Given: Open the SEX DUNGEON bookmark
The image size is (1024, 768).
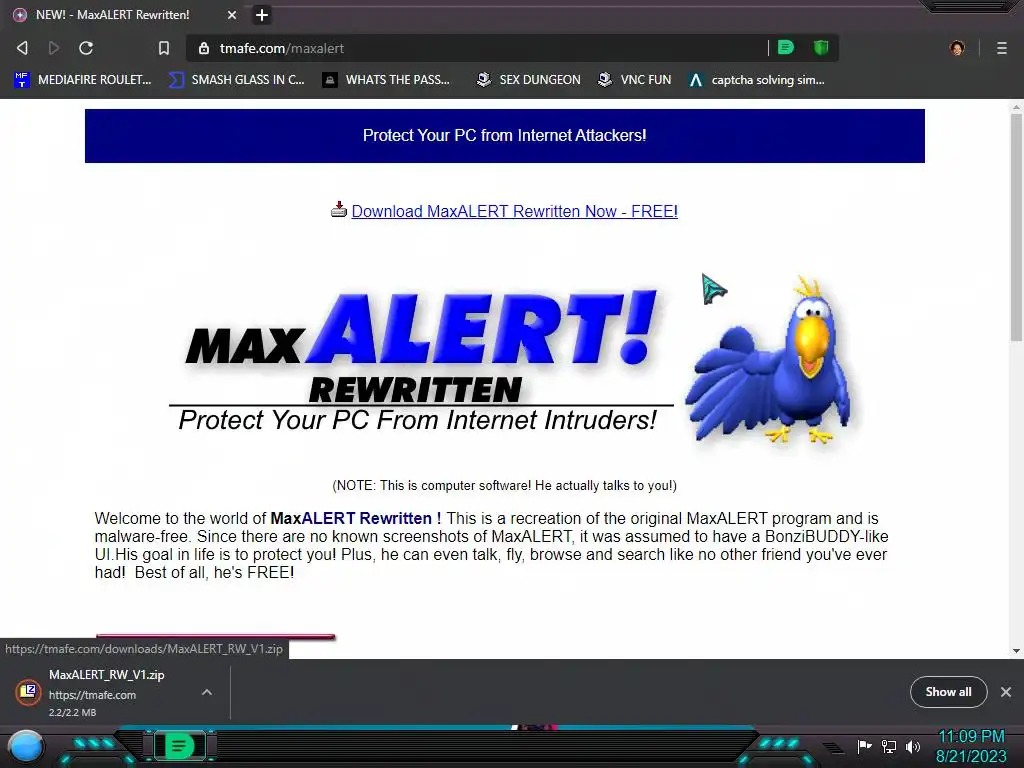Looking at the screenshot, I should click(528, 80).
